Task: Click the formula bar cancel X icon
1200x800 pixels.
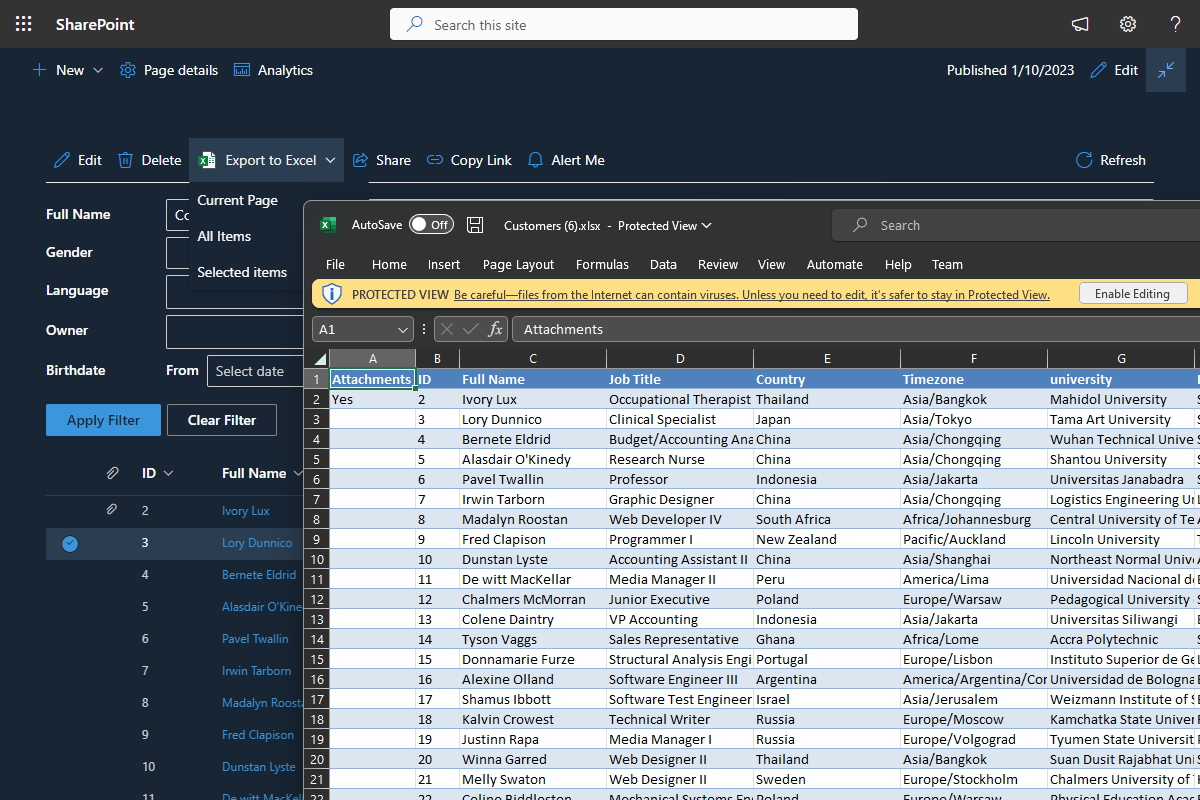Action: pyautogui.click(x=447, y=329)
